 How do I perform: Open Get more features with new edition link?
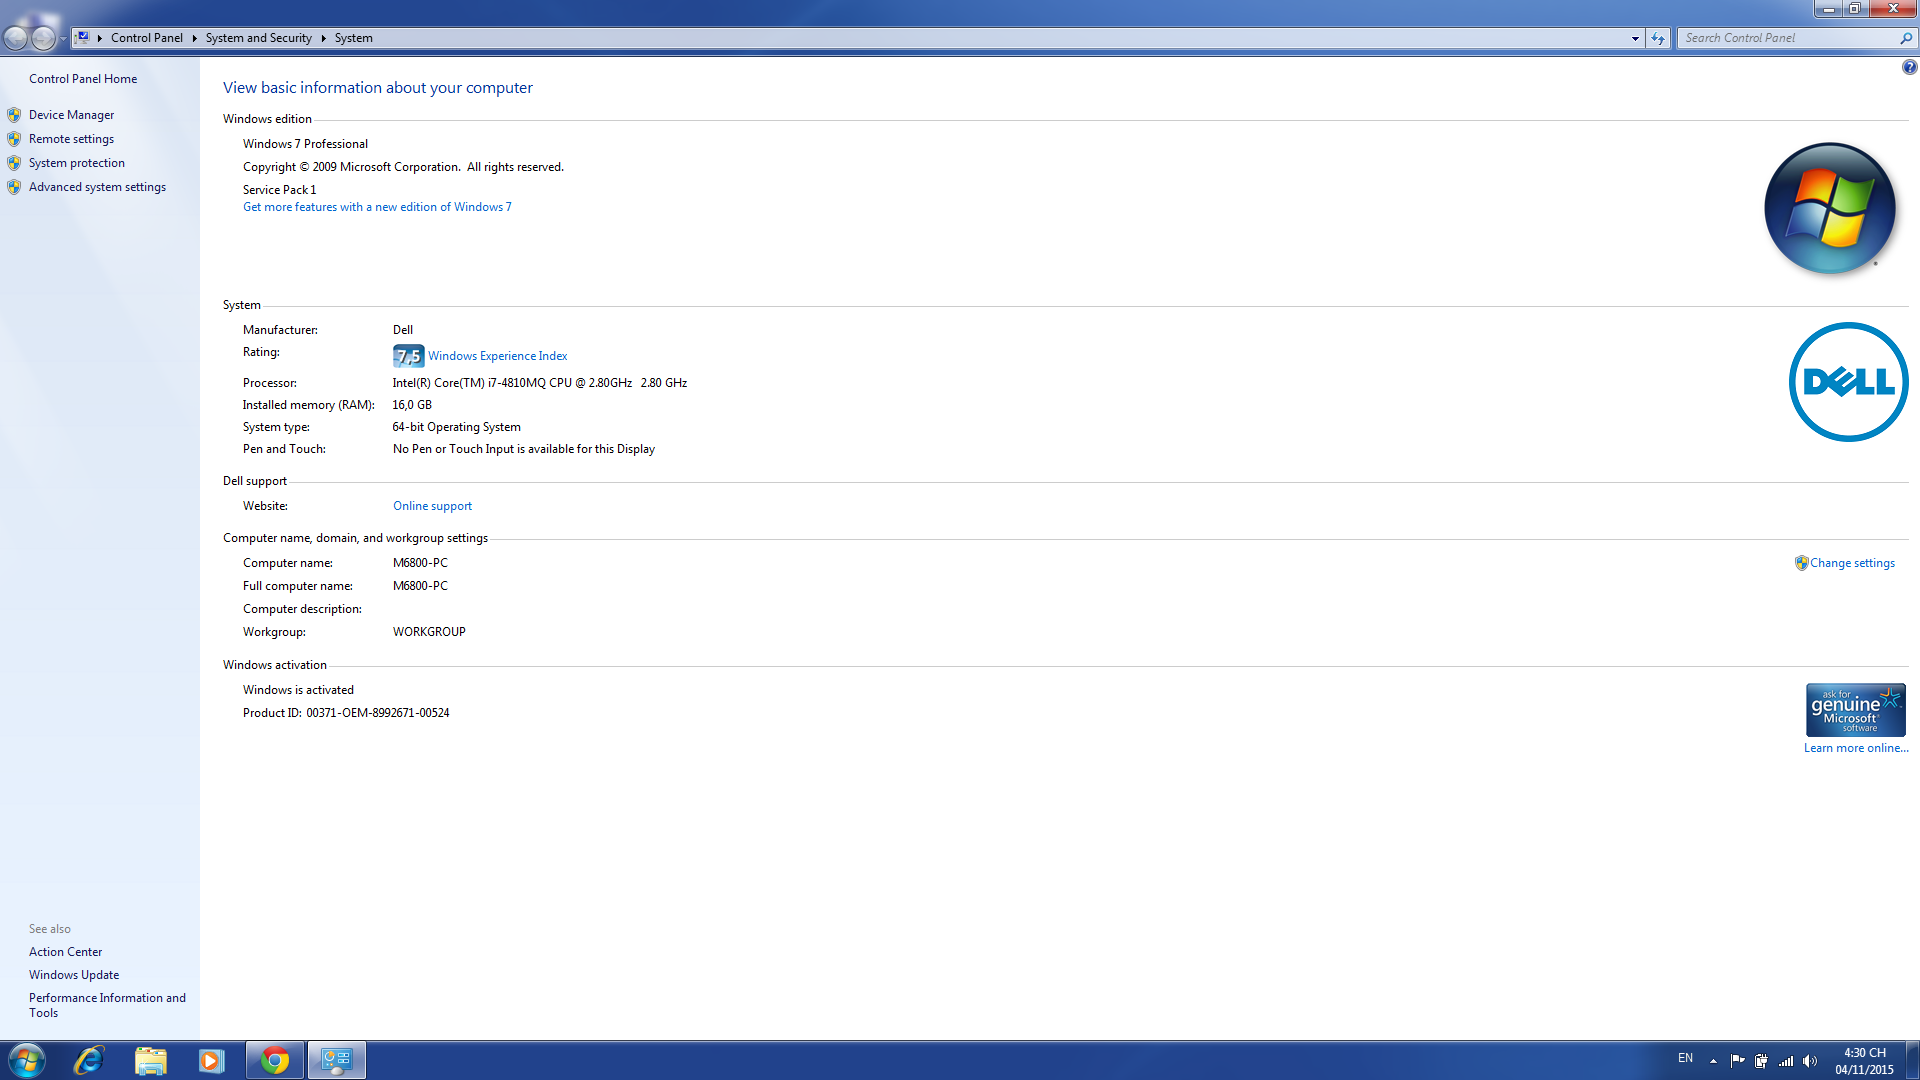tap(377, 207)
